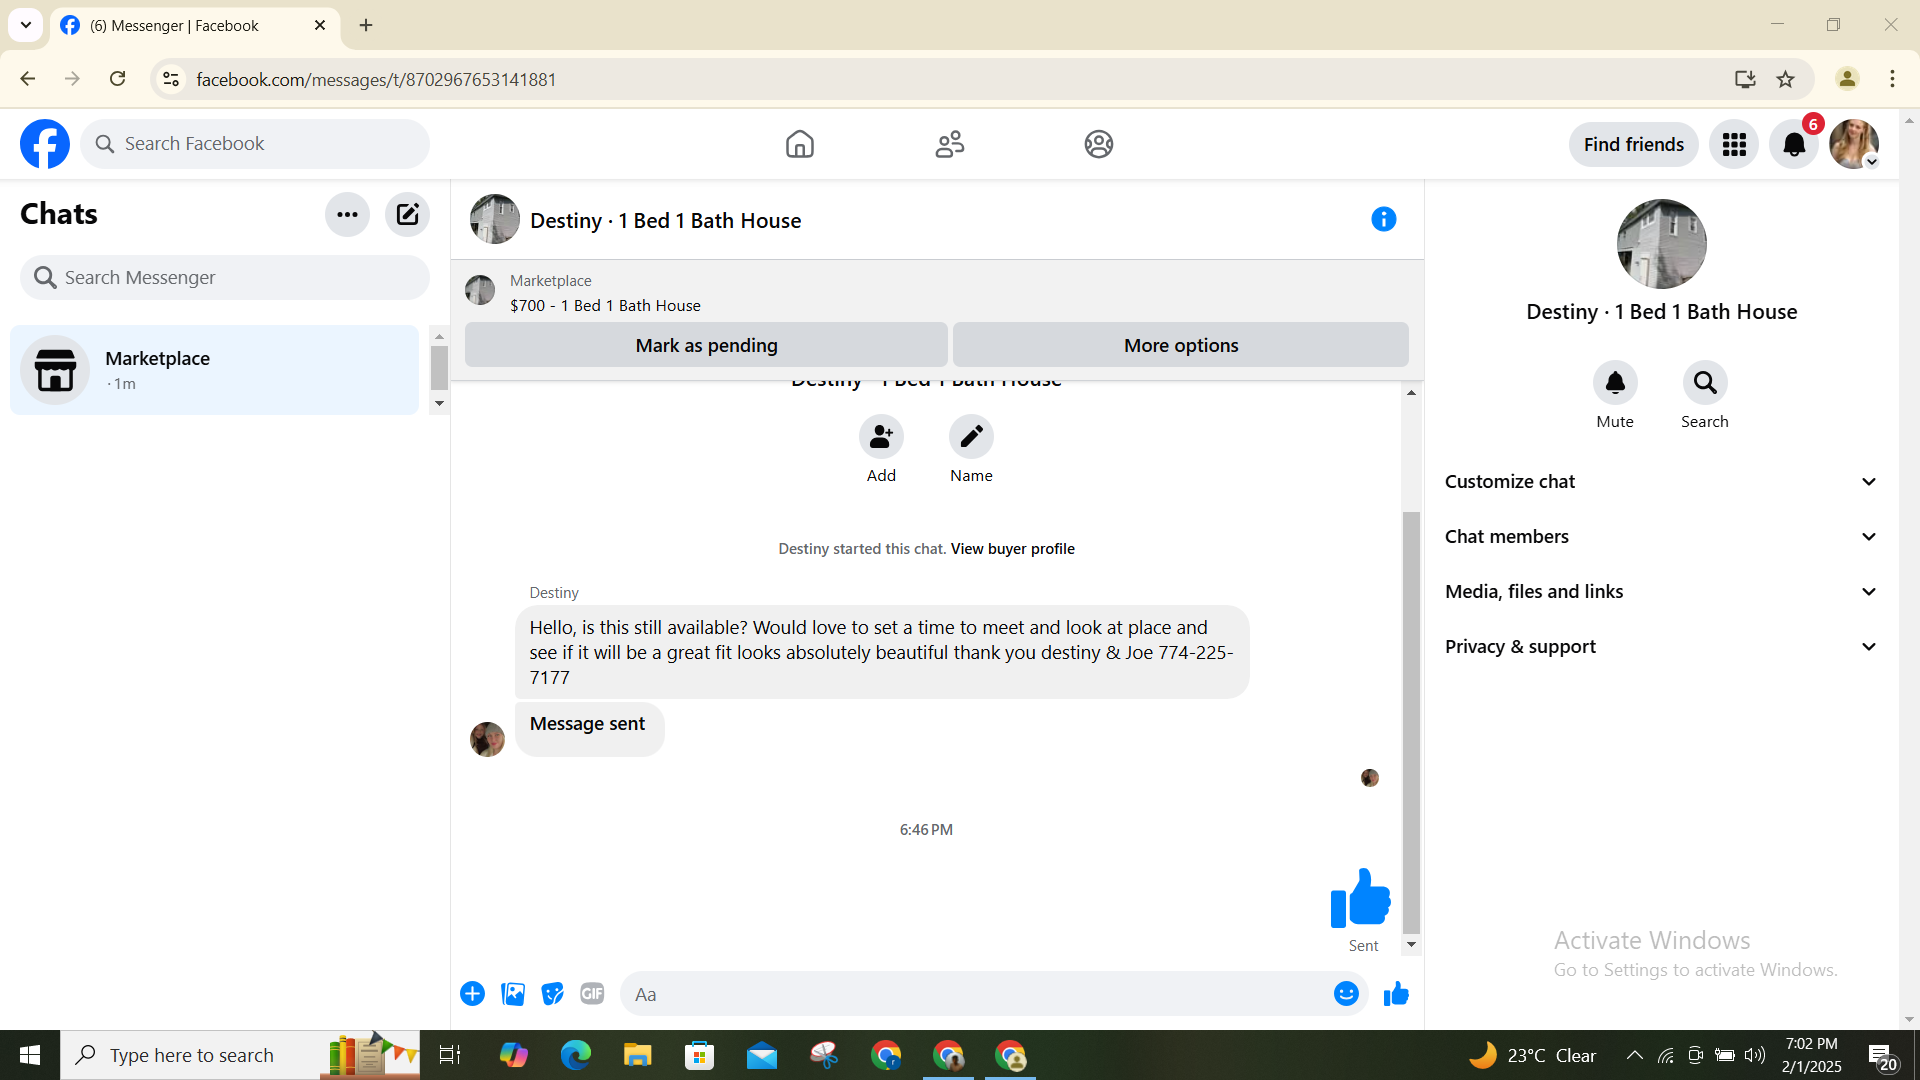Open the Friends tab

click(x=949, y=144)
